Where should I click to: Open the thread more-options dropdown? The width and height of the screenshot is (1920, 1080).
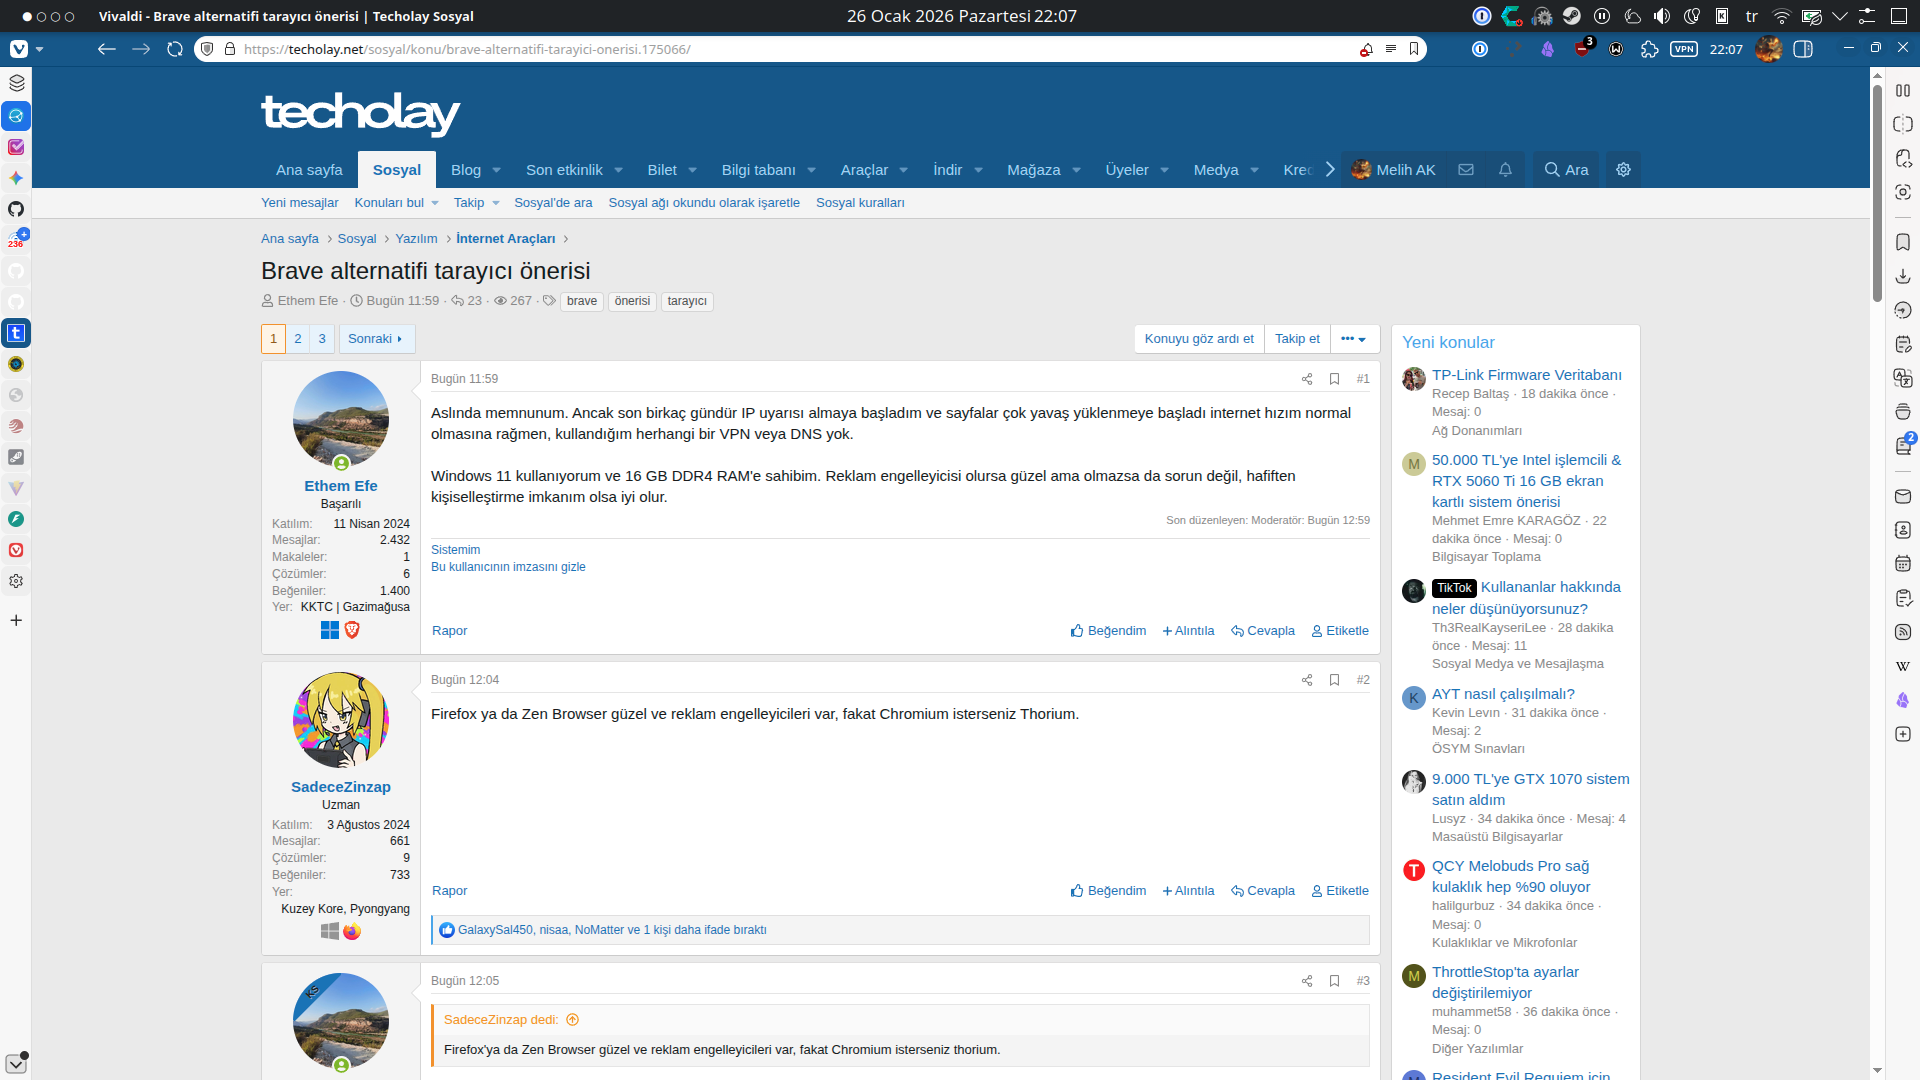coord(1354,339)
